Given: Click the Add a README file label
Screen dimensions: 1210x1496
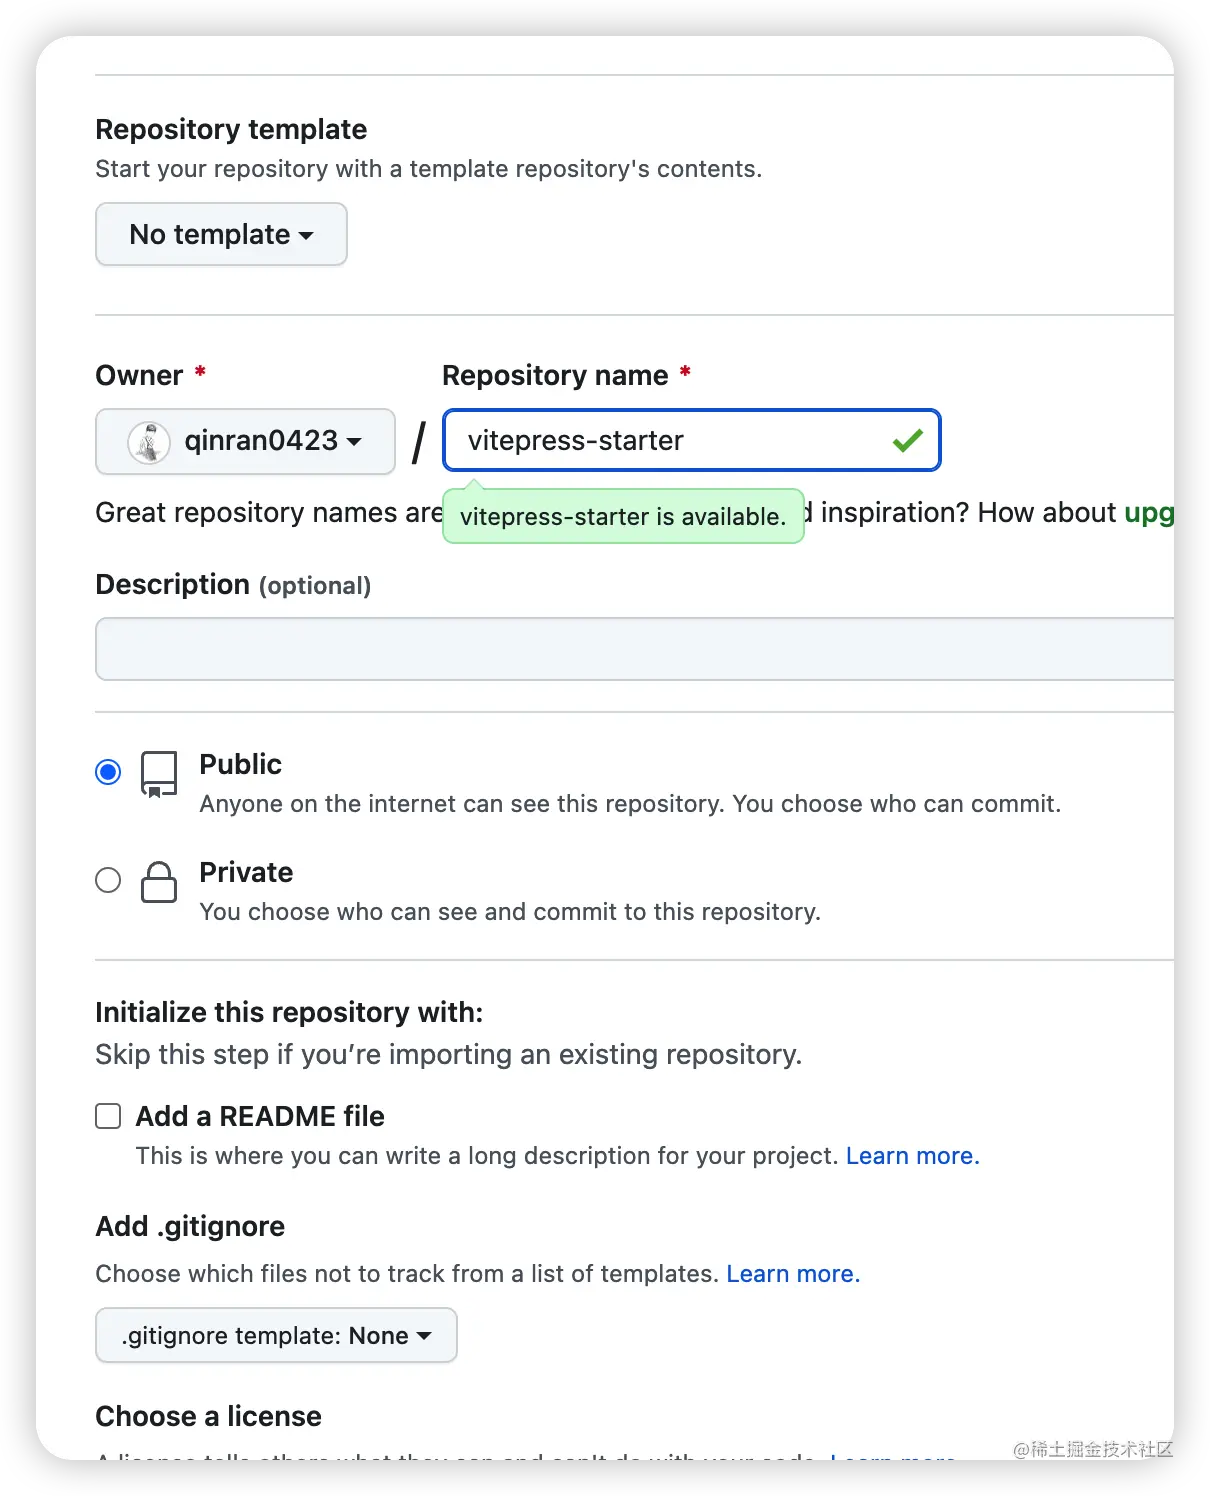Looking at the screenshot, I should (260, 1116).
